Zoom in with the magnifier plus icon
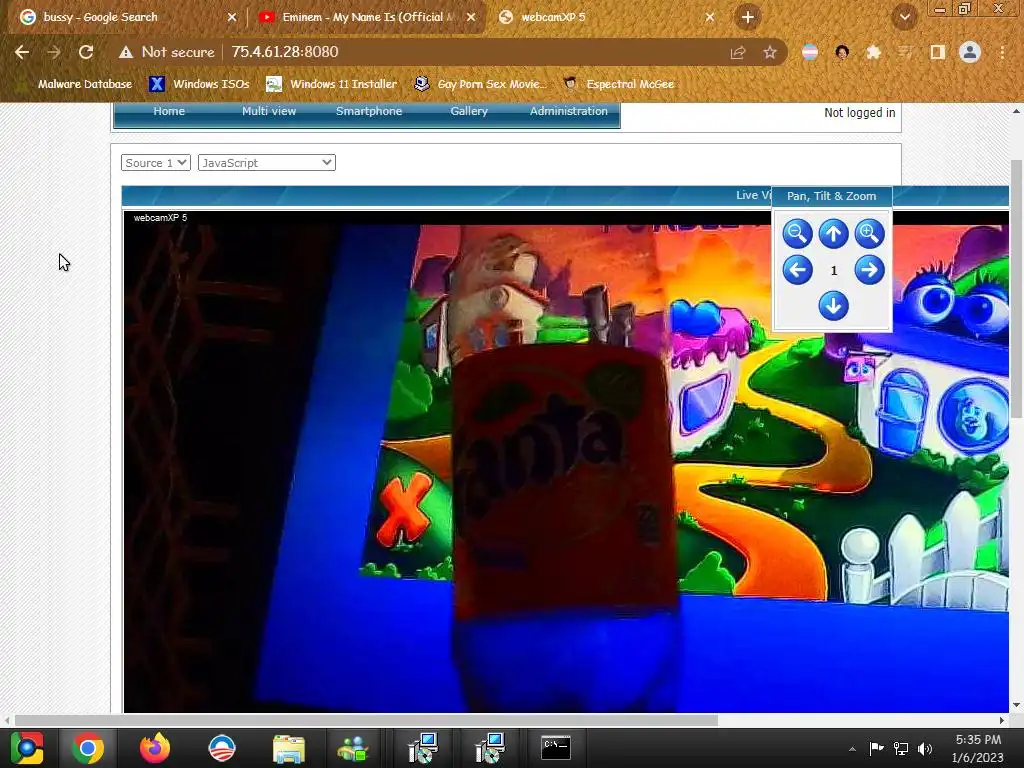The image size is (1024, 768). coord(869,234)
